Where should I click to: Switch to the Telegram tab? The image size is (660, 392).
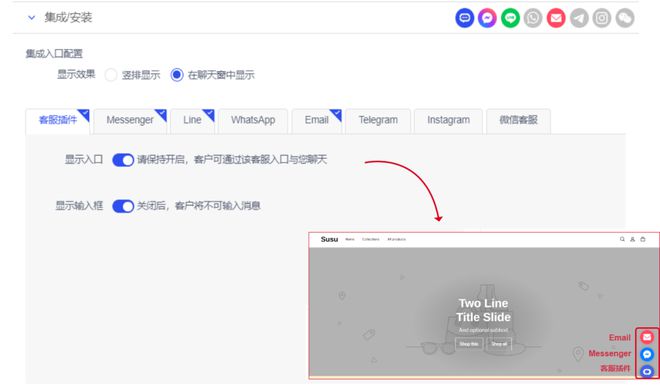point(378,120)
